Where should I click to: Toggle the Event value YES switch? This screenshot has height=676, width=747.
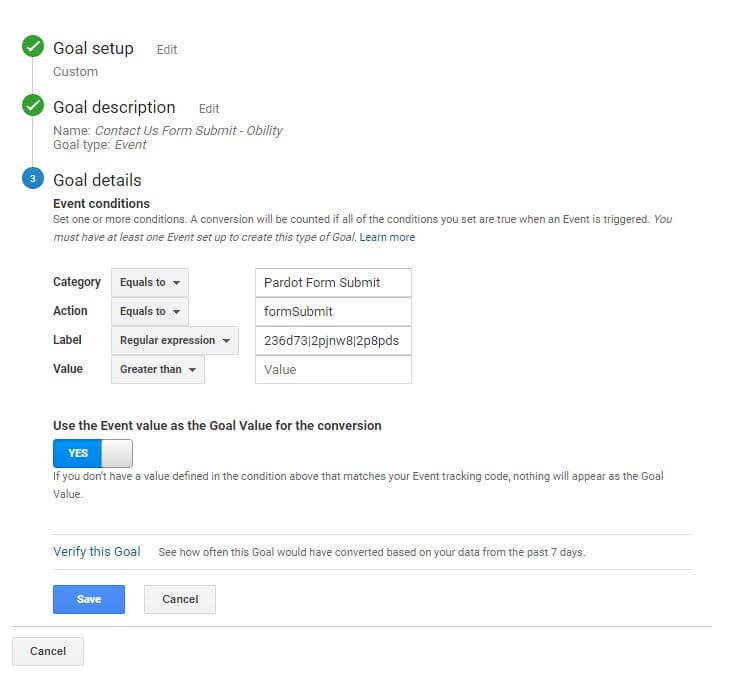click(92, 453)
